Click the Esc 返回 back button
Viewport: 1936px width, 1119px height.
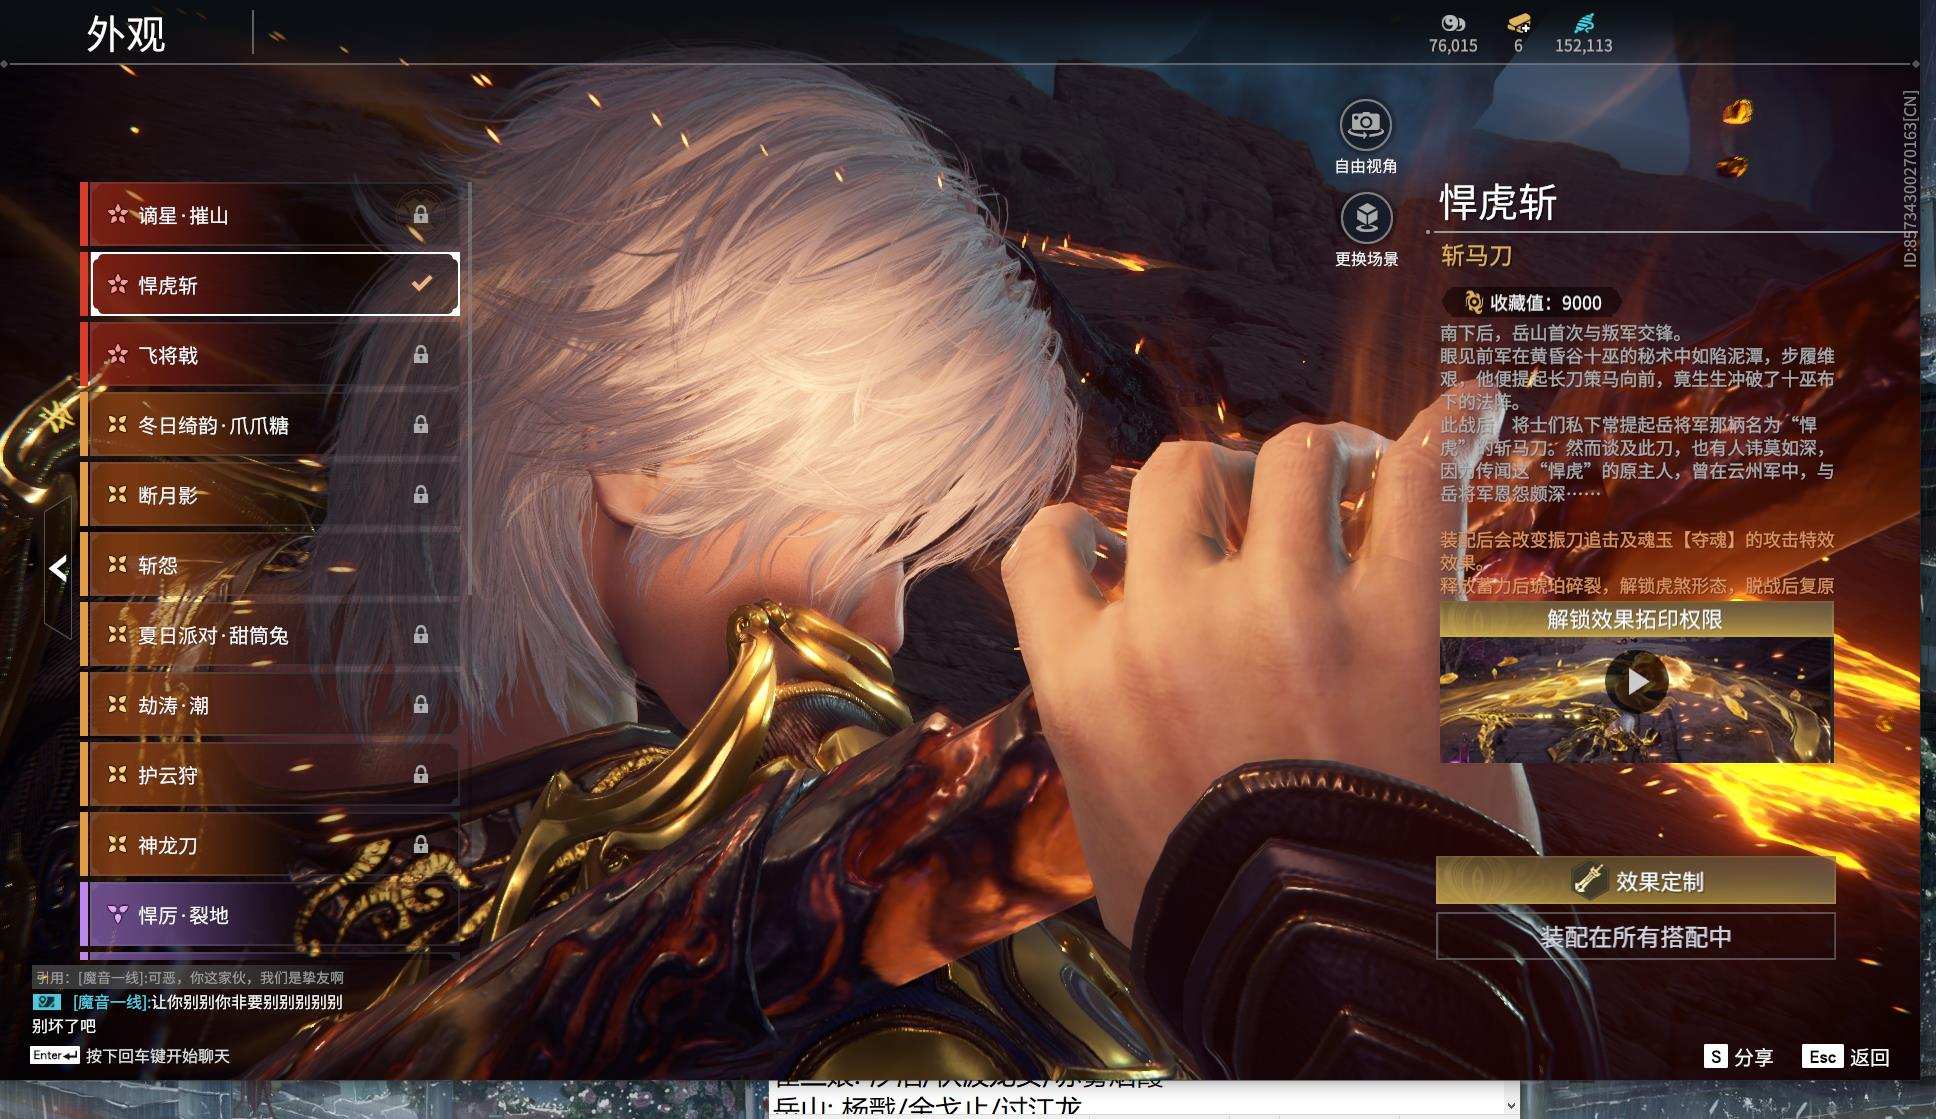pyautogui.click(x=1846, y=1057)
